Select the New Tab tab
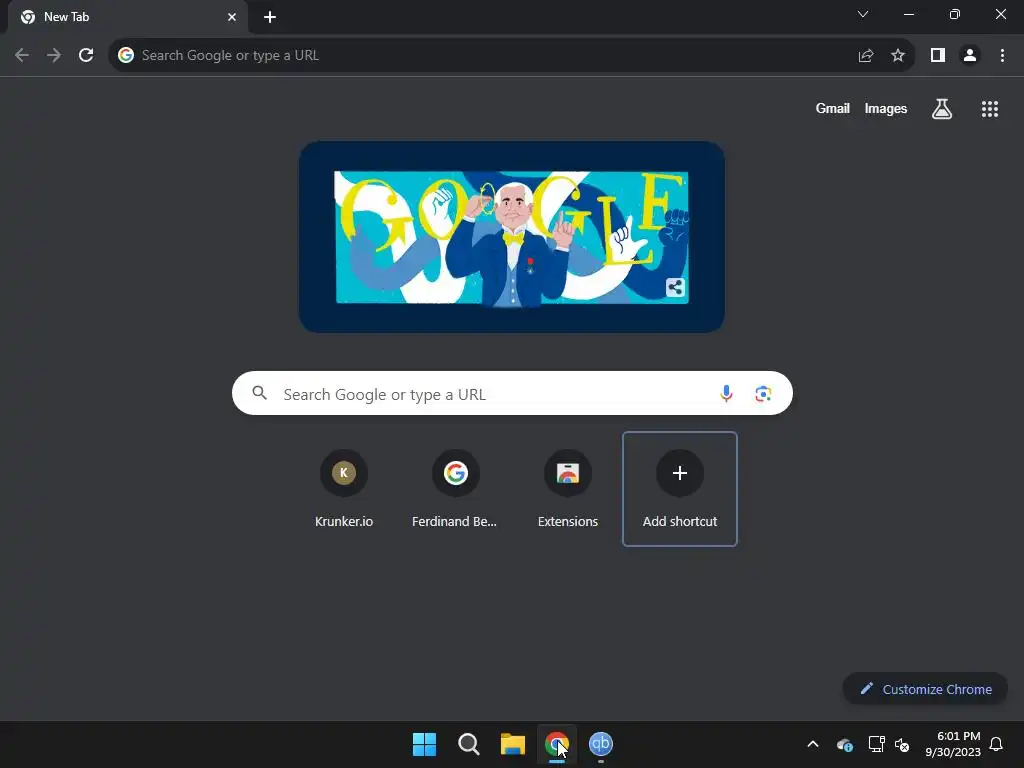 pyautogui.click(x=127, y=17)
